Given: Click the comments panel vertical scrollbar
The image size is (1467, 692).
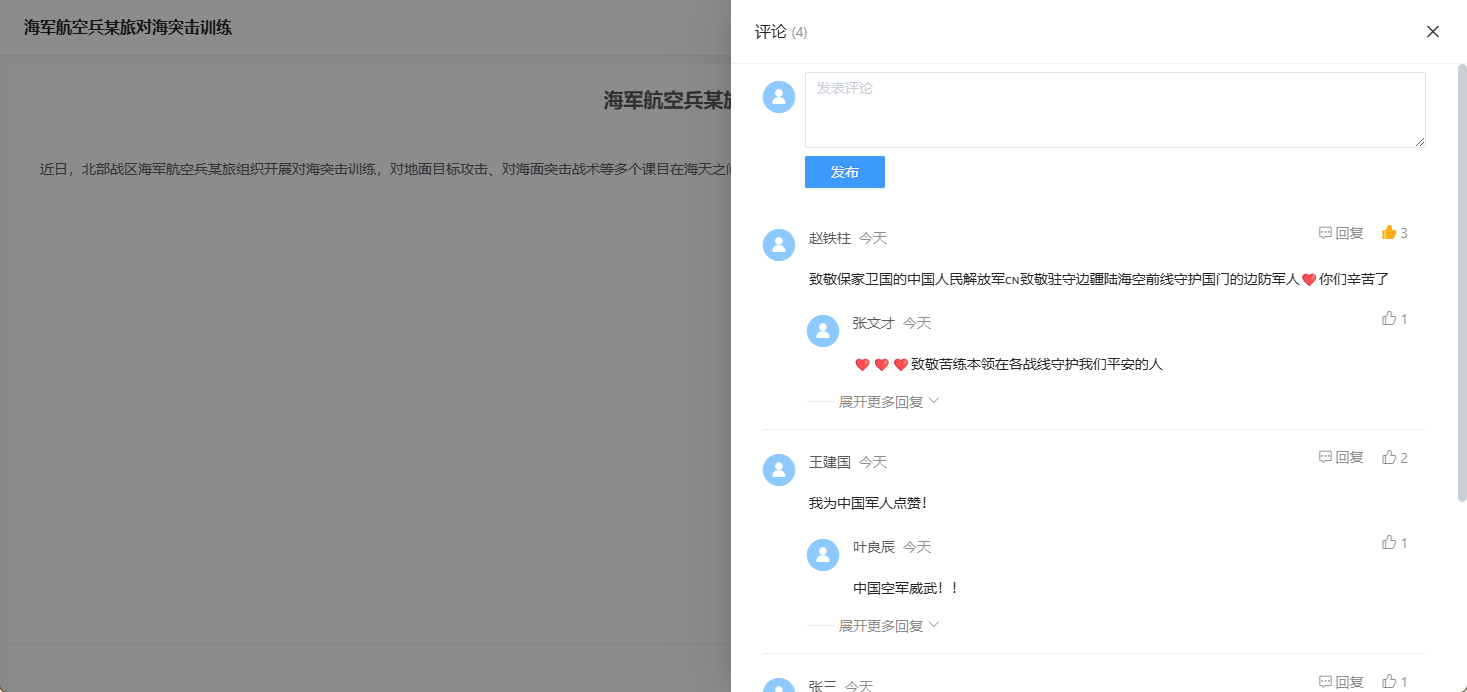Looking at the screenshot, I should coord(1461,280).
